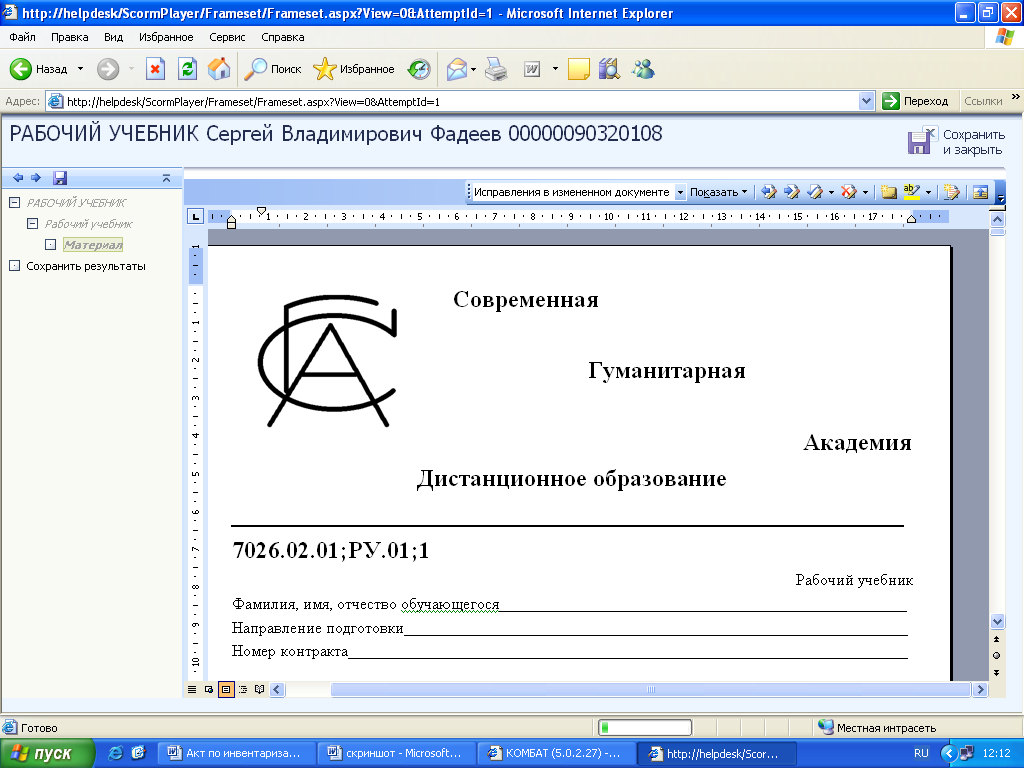Viewport: 1024px width, 768px height.
Task: Click the Переход go button
Action: tap(916, 101)
